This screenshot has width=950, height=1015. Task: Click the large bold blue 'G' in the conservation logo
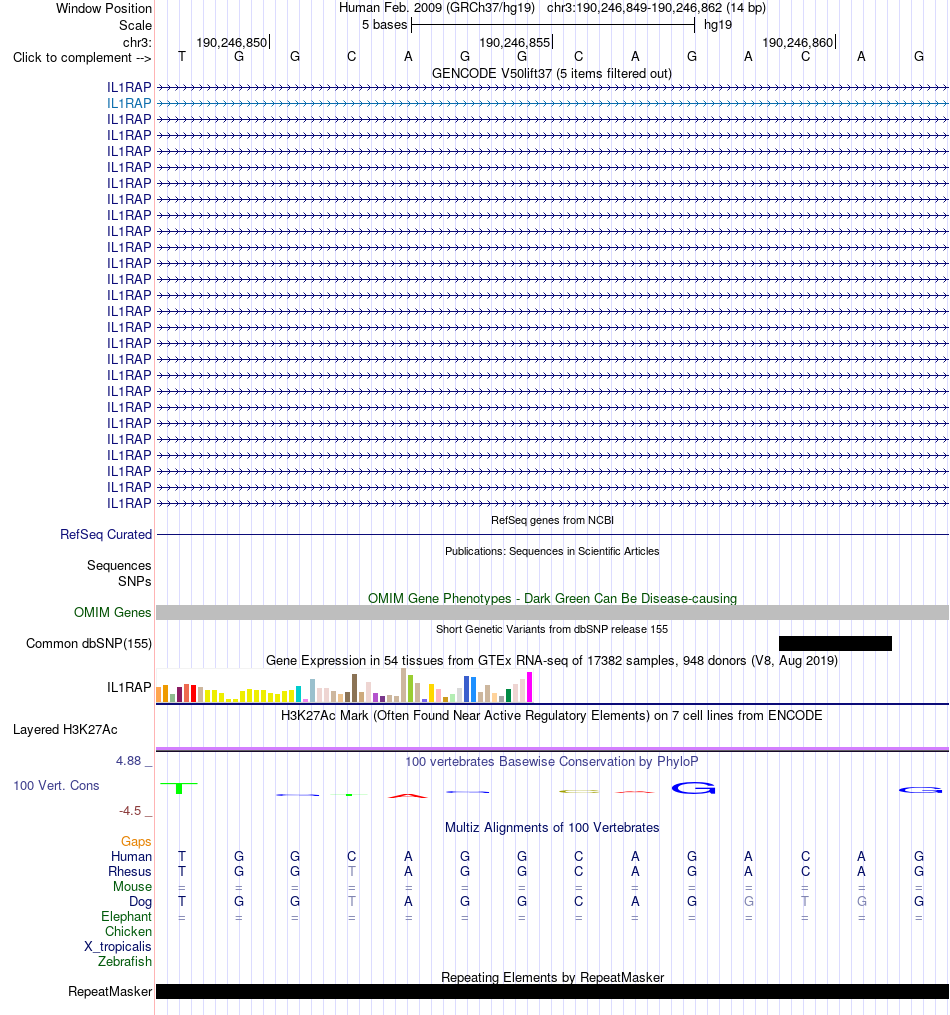(x=693, y=788)
